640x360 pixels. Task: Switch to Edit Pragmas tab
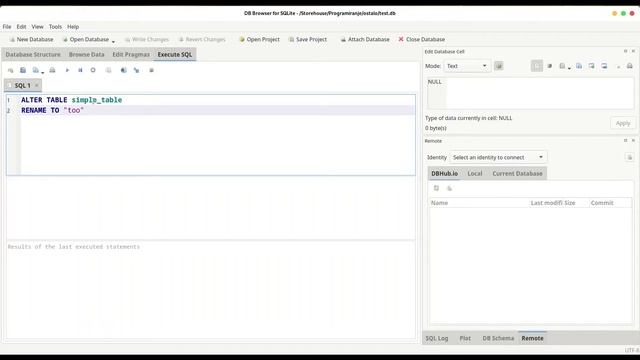click(131, 54)
